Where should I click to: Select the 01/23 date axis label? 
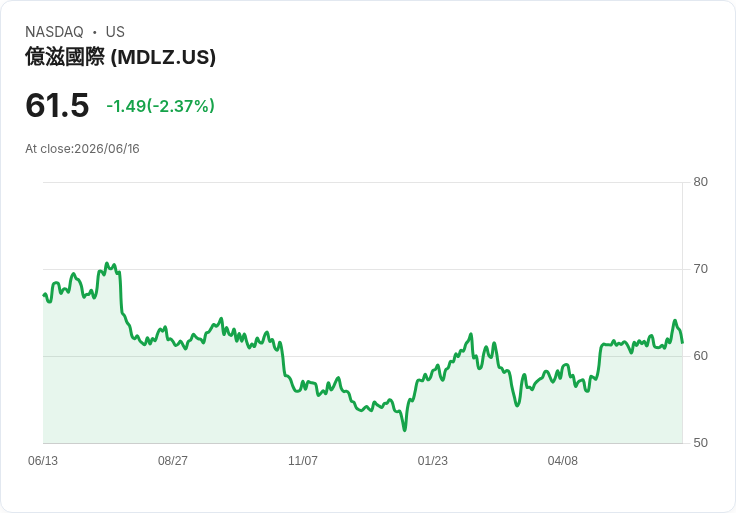point(432,461)
